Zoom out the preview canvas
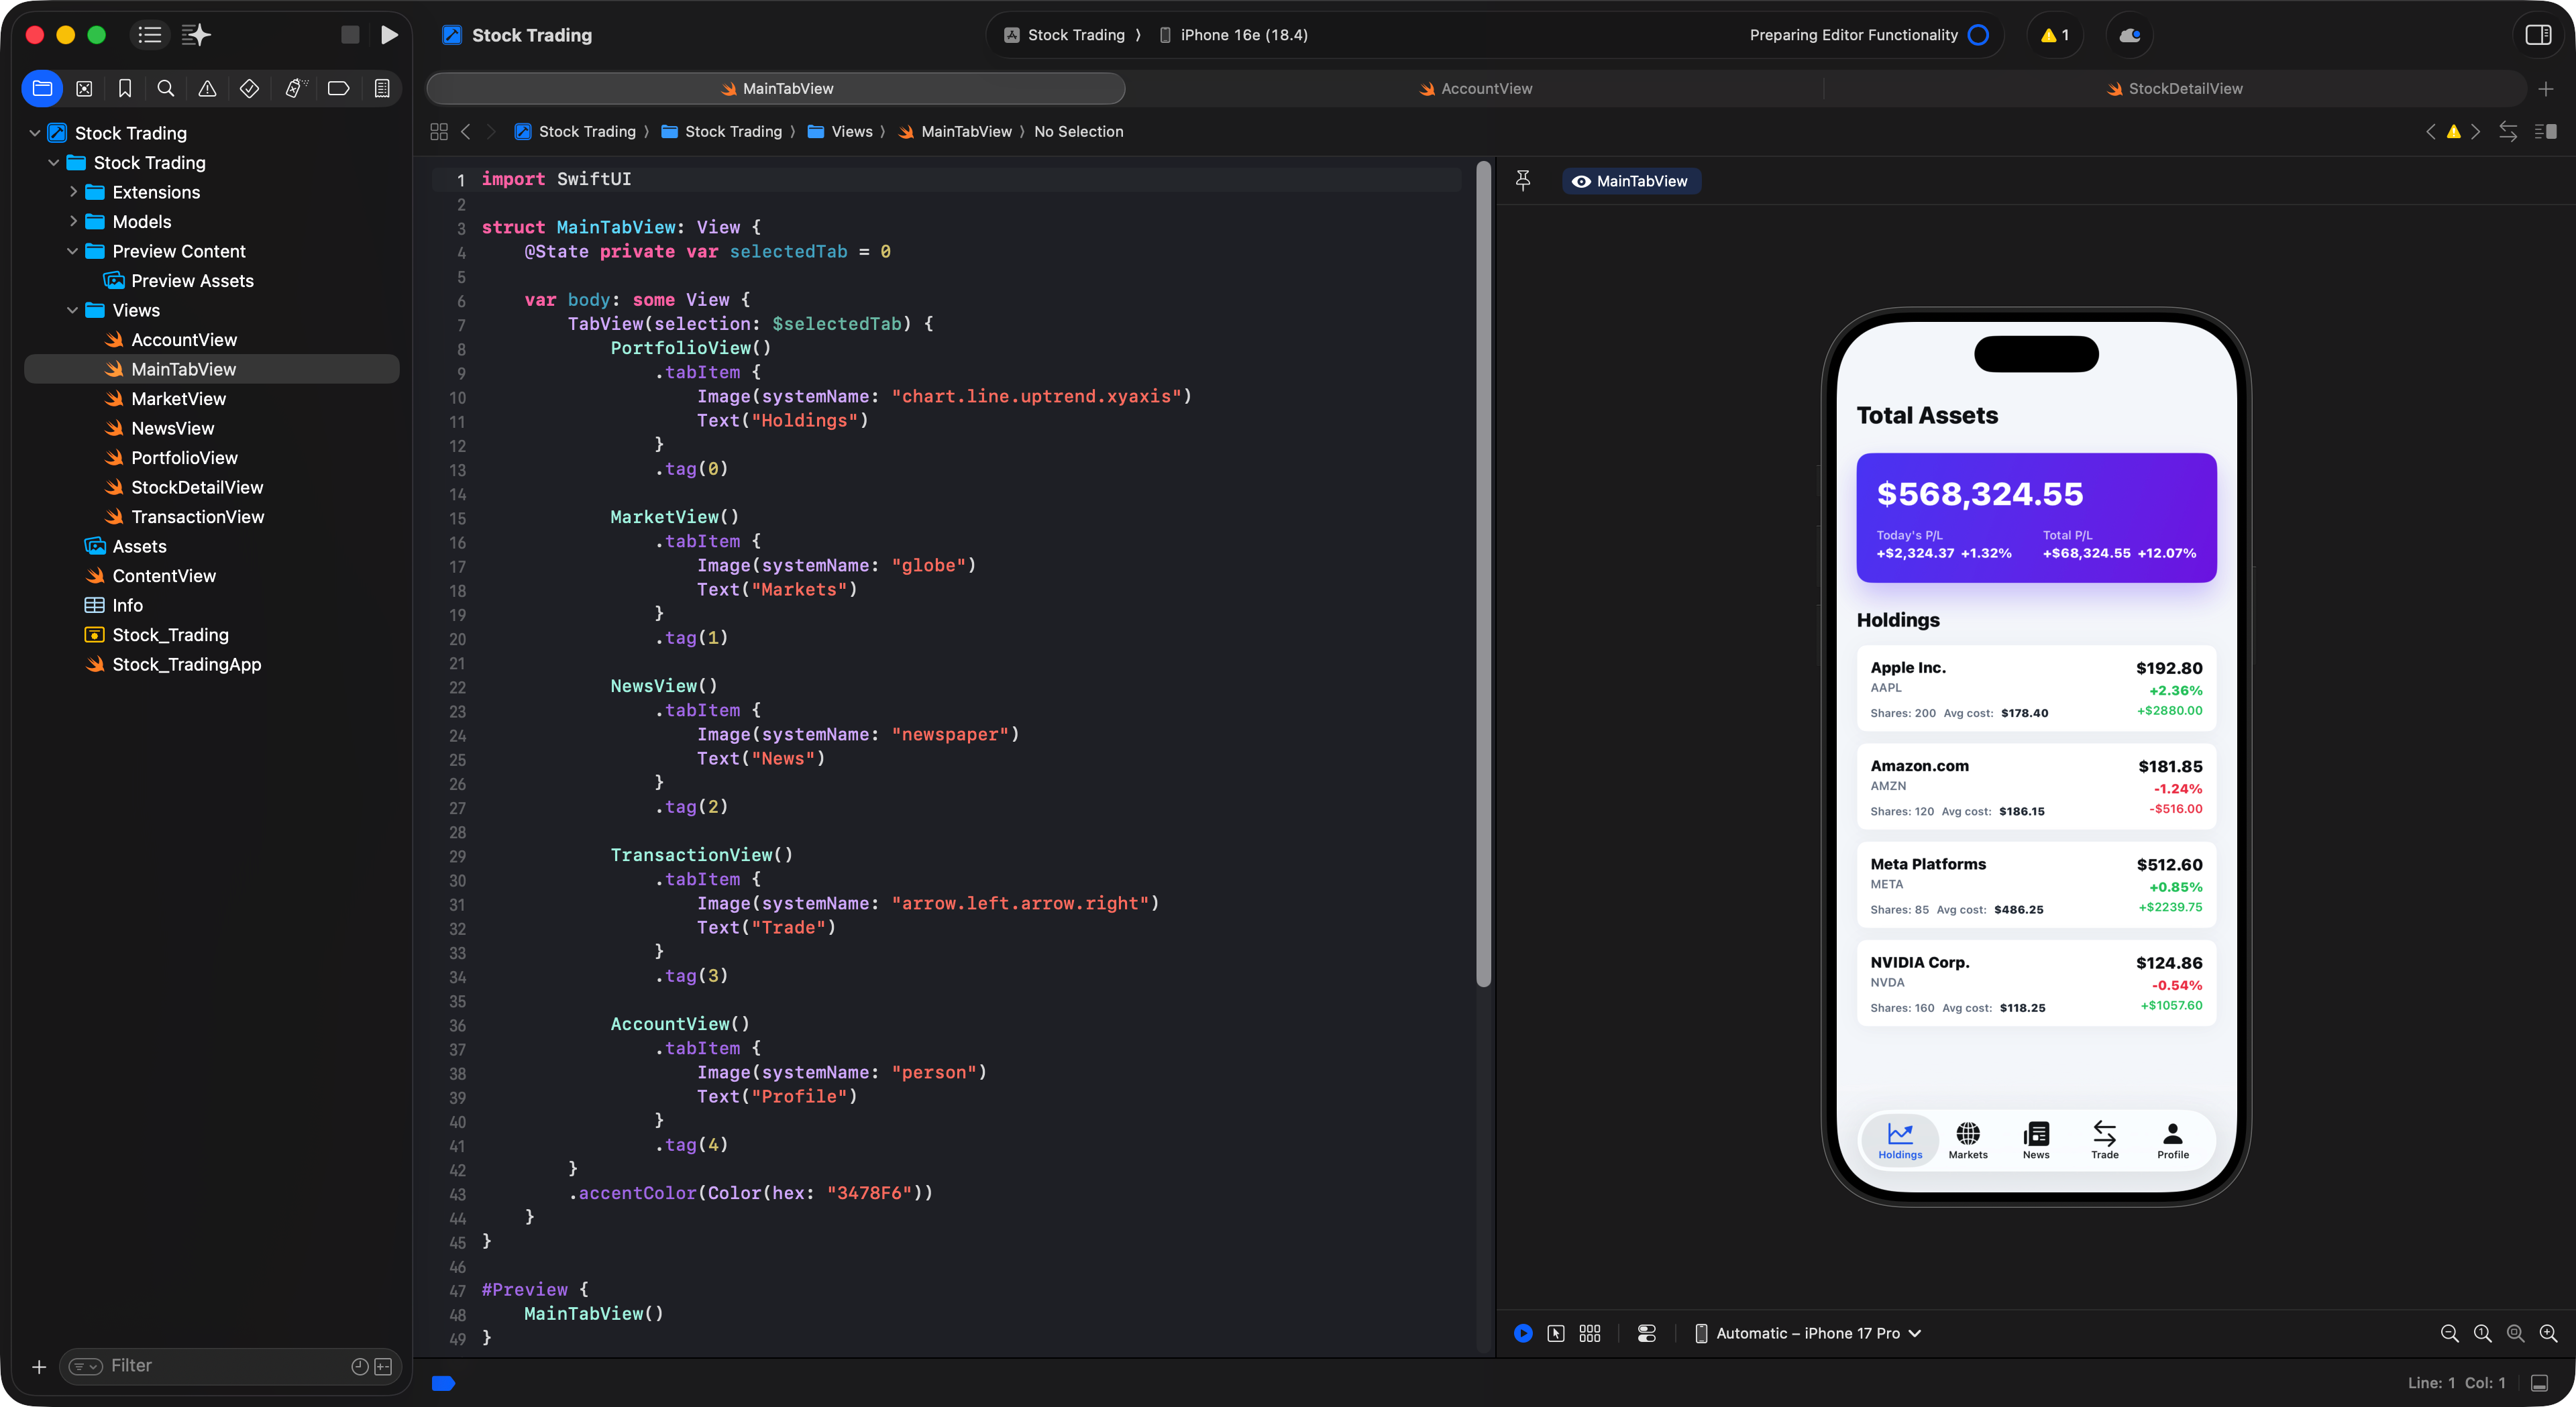The width and height of the screenshot is (2576, 1407). tap(2449, 1333)
